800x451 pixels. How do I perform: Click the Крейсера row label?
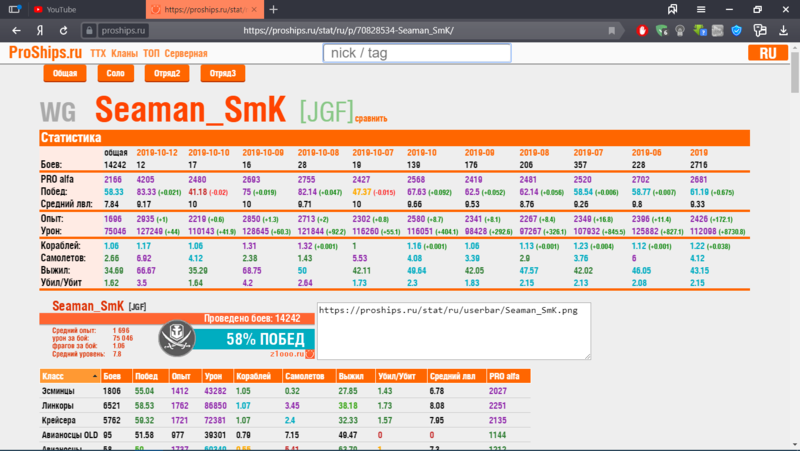[59, 420]
